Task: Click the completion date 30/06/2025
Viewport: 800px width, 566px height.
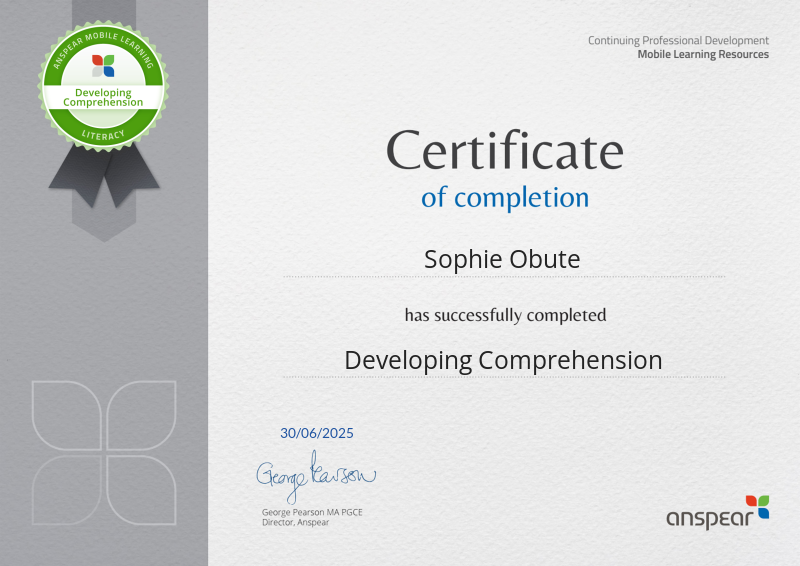Action: click(x=317, y=433)
